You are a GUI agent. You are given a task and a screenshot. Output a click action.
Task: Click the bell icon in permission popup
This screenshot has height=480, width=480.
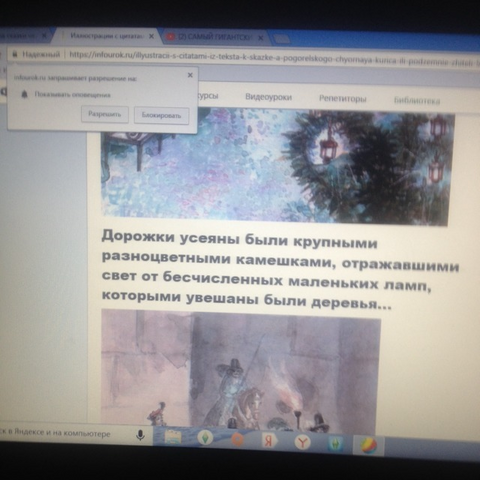pos(24,94)
